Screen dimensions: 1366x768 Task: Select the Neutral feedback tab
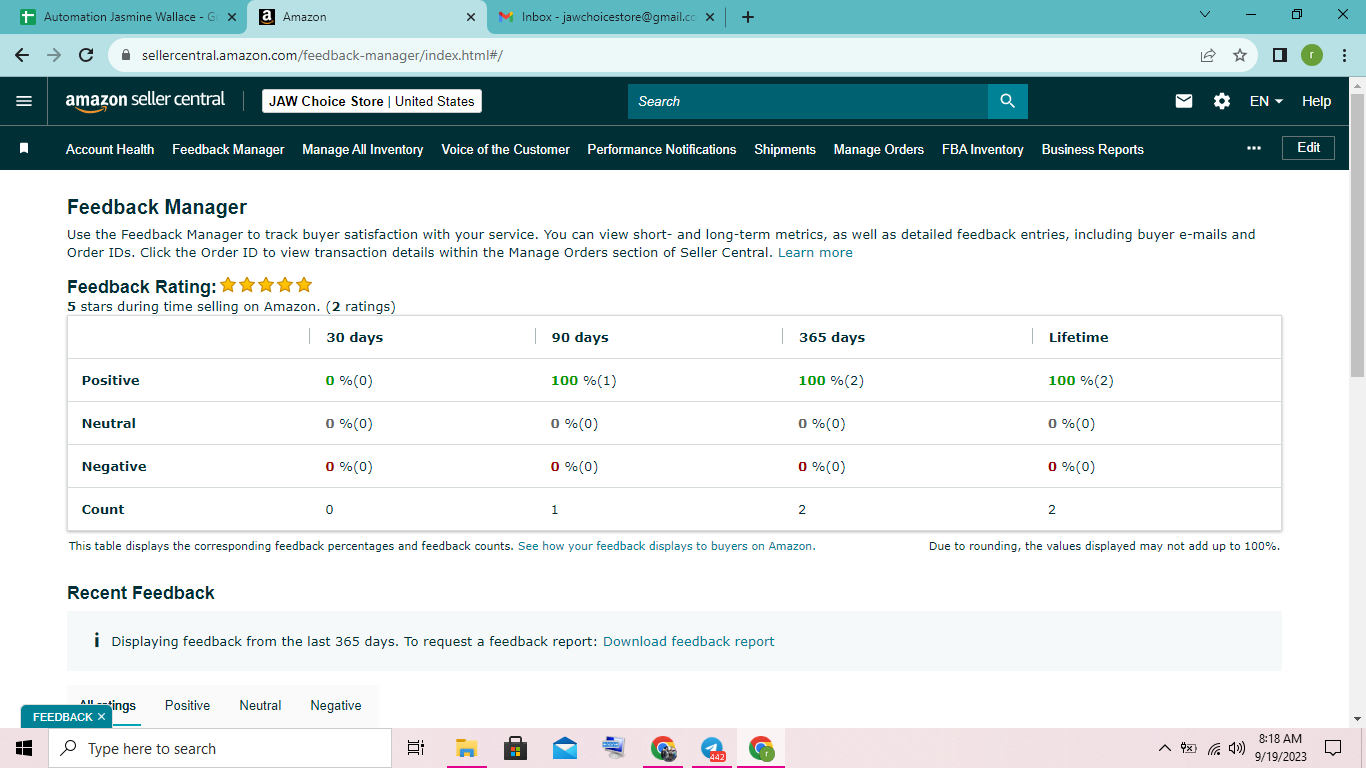pyautogui.click(x=260, y=705)
